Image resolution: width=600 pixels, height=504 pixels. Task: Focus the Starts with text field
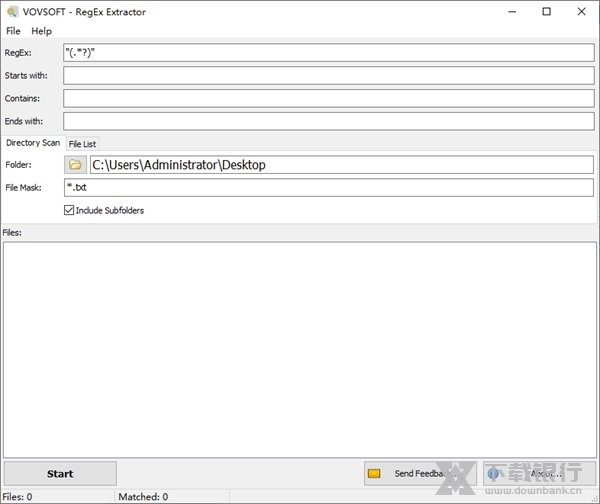click(x=329, y=75)
